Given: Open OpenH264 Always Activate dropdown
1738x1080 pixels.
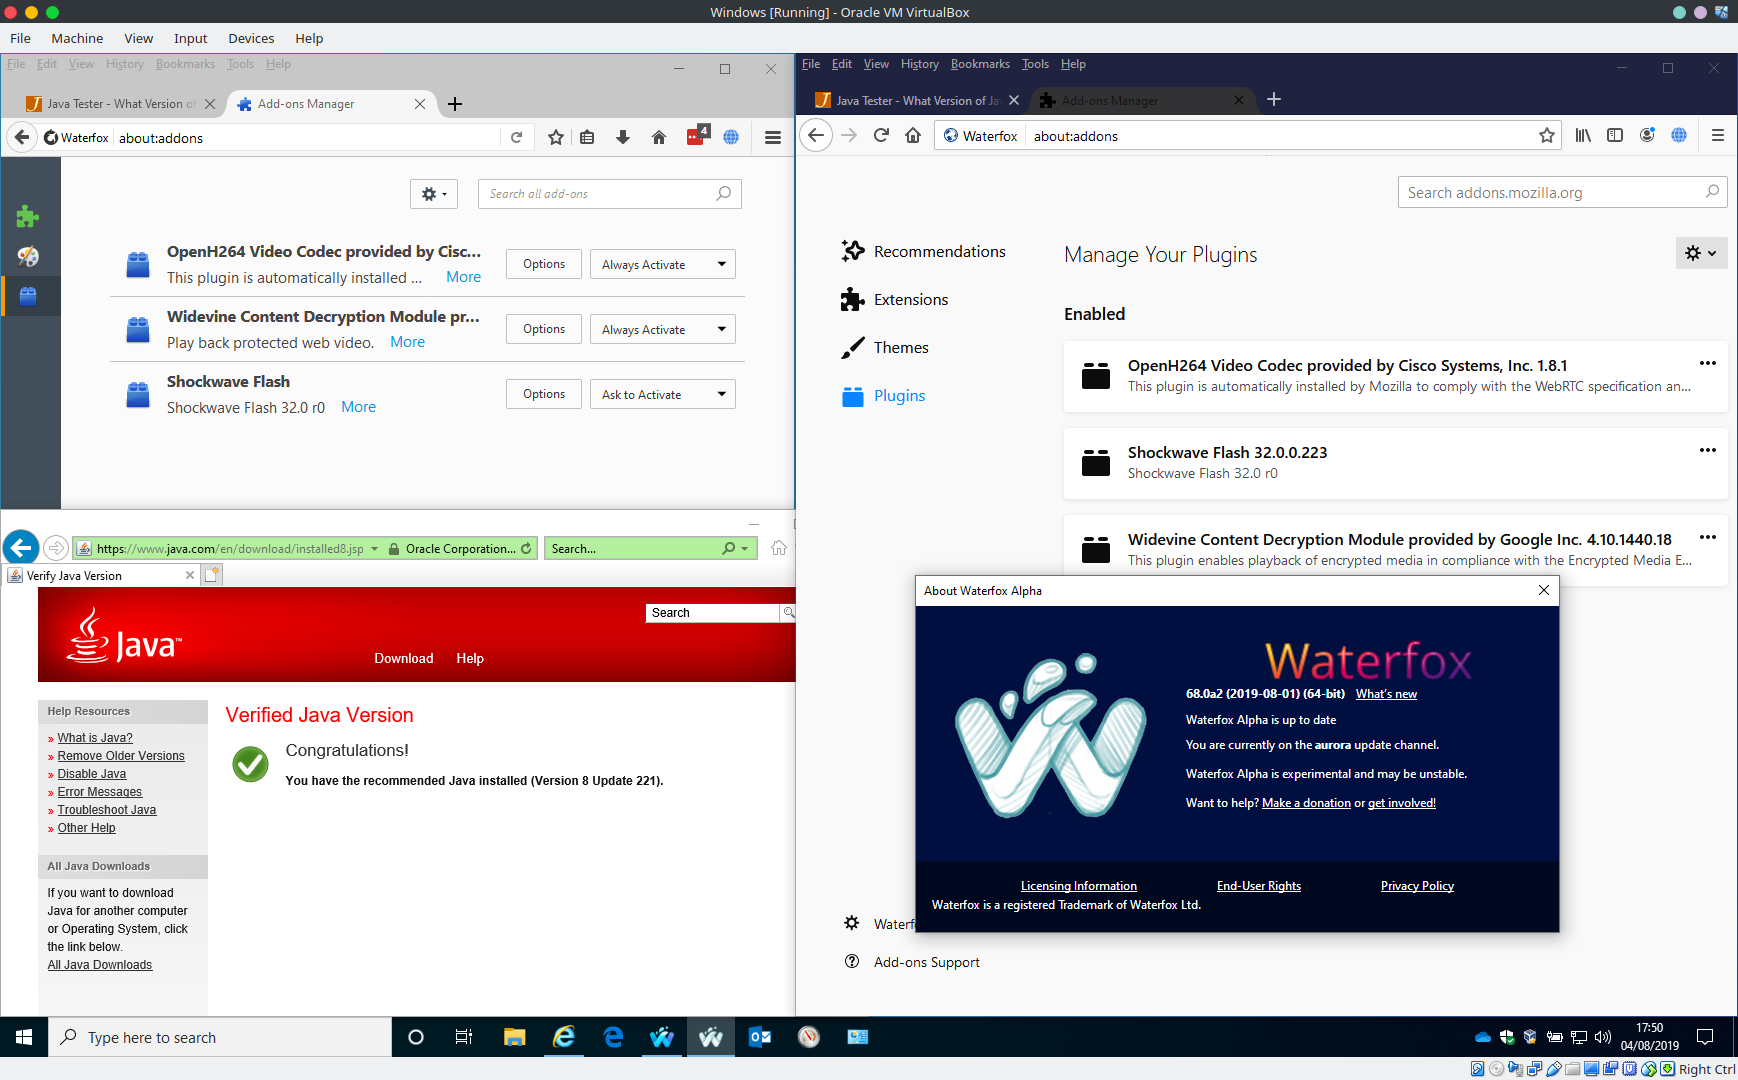Looking at the screenshot, I should click(663, 264).
